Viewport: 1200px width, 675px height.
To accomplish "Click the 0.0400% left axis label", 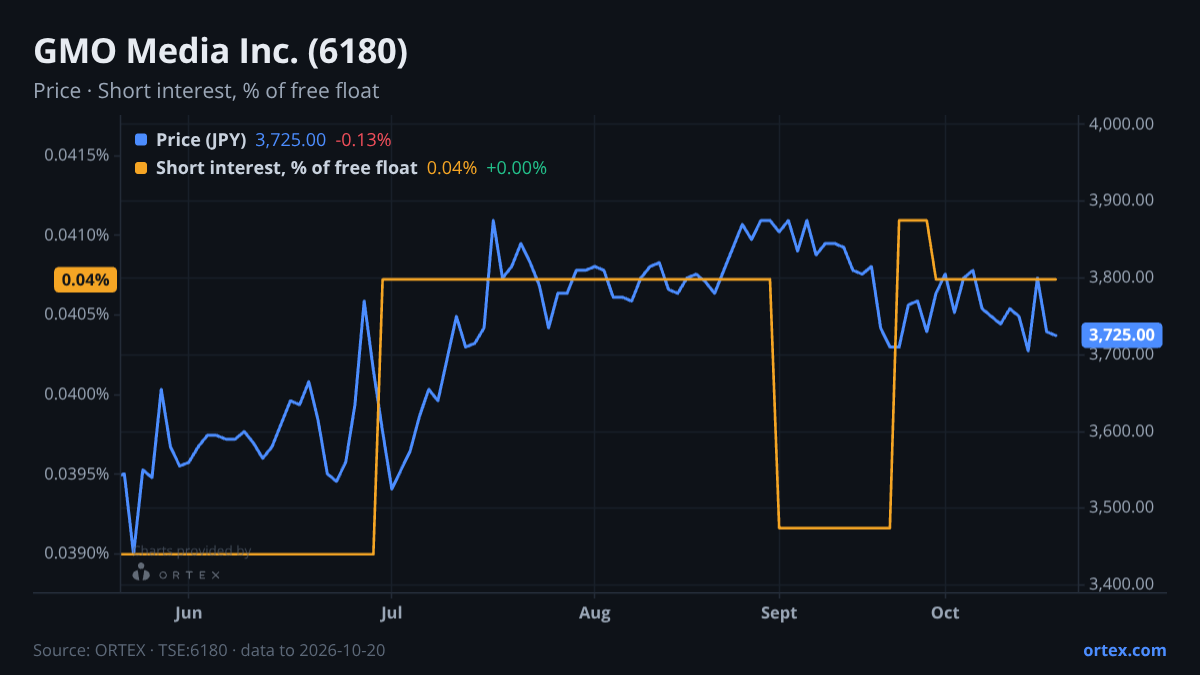I will pyautogui.click(x=77, y=394).
